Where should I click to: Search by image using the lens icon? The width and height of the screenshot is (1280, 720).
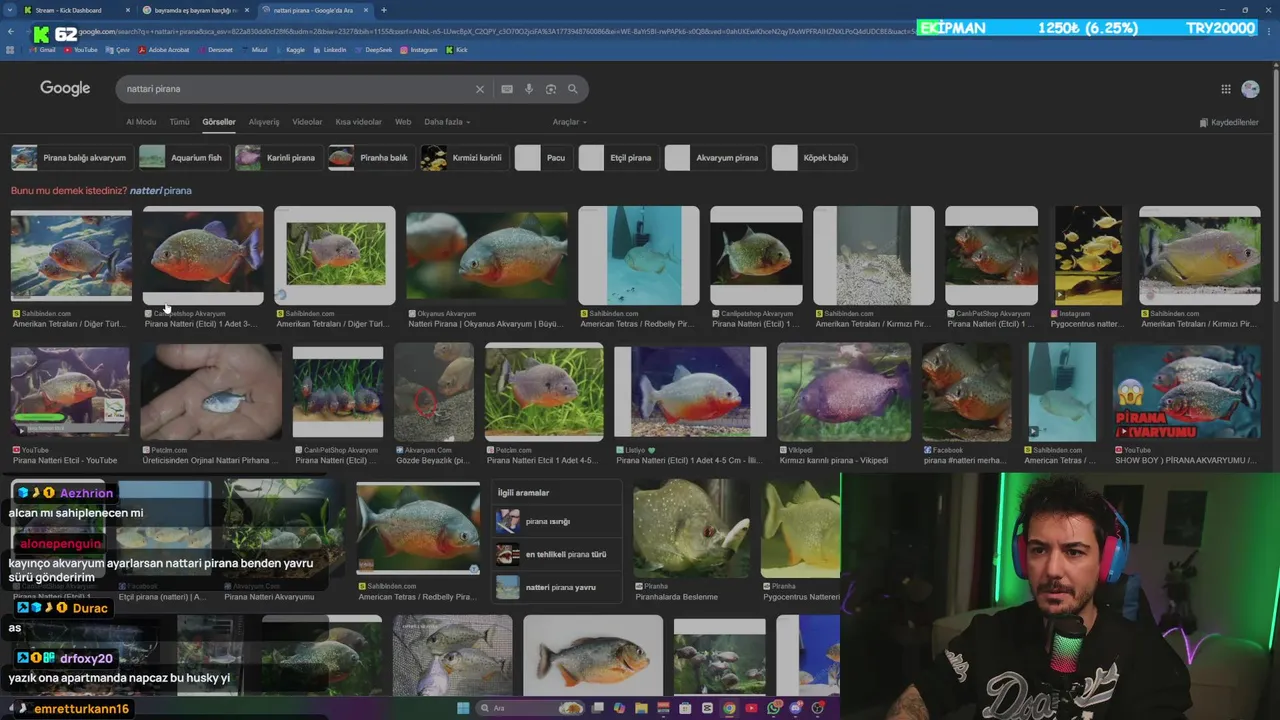pyautogui.click(x=551, y=89)
